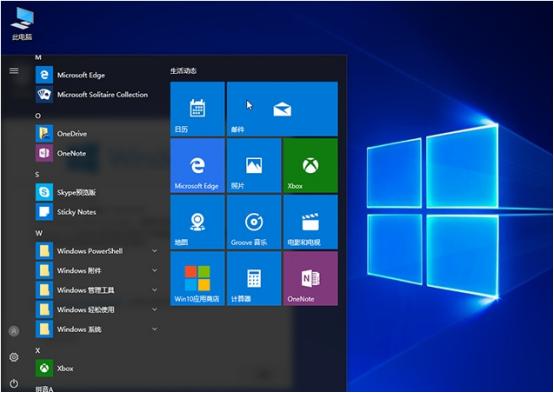Open the green Xbox tile
554x393 pixels.
coord(310,165)
